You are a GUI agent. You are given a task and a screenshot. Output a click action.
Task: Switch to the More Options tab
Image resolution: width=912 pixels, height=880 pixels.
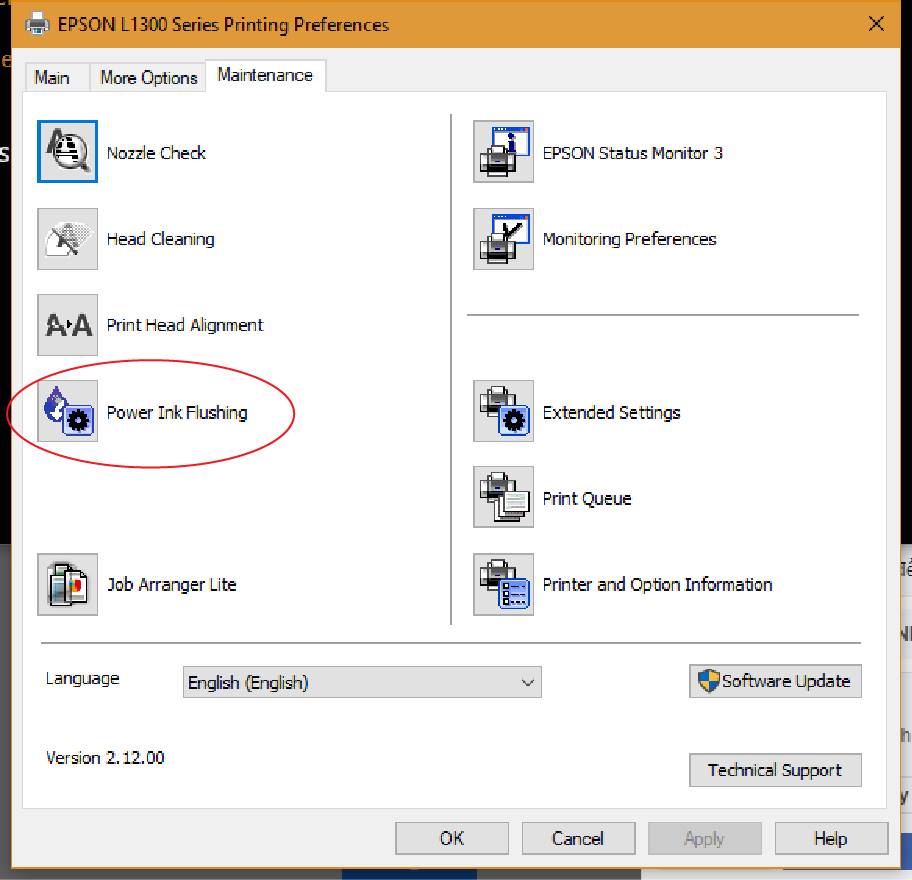pos(148,77)
